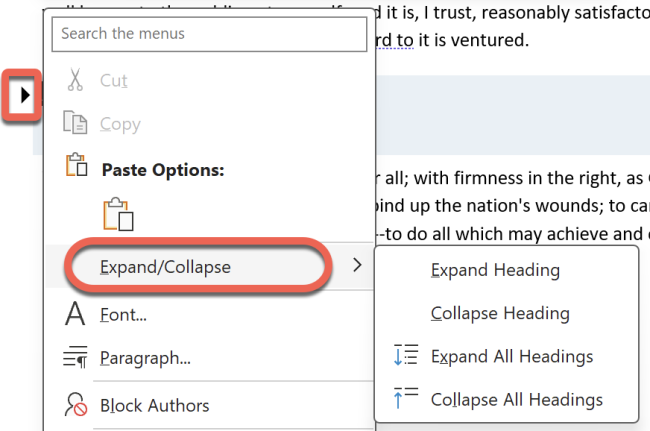This screenshot has height=431, width=650.
Task: Click the Search the menus field
Action: (x=210, y=34)
